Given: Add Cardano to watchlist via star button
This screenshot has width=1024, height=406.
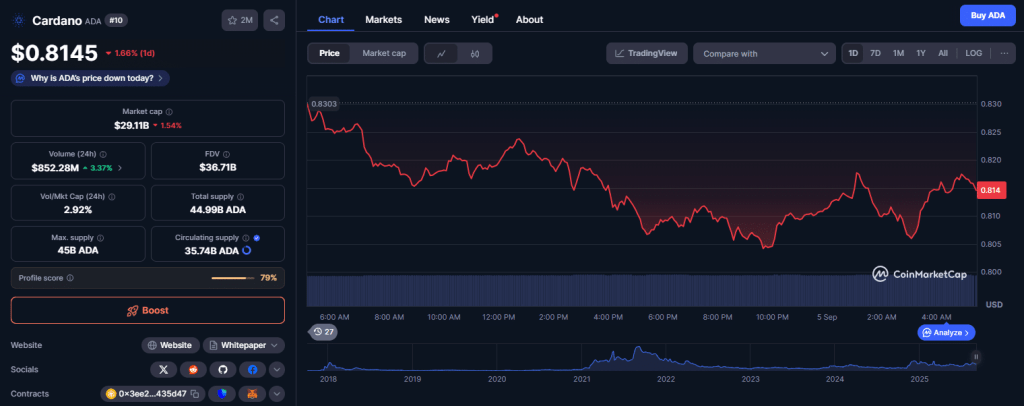Looking at the screenshot, I should pos(240,20).
